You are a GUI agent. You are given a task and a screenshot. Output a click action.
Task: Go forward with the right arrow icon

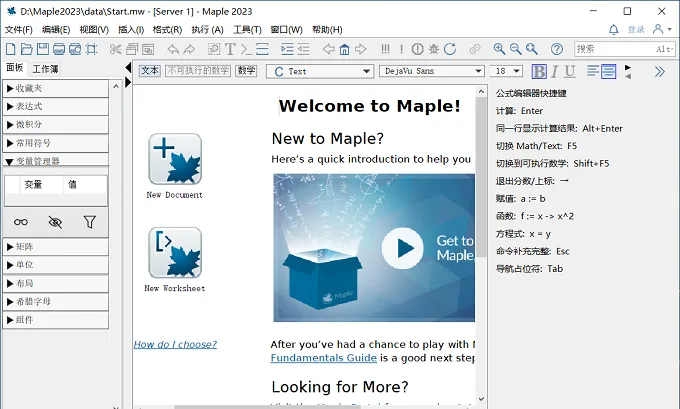click(x=360, y=49)
